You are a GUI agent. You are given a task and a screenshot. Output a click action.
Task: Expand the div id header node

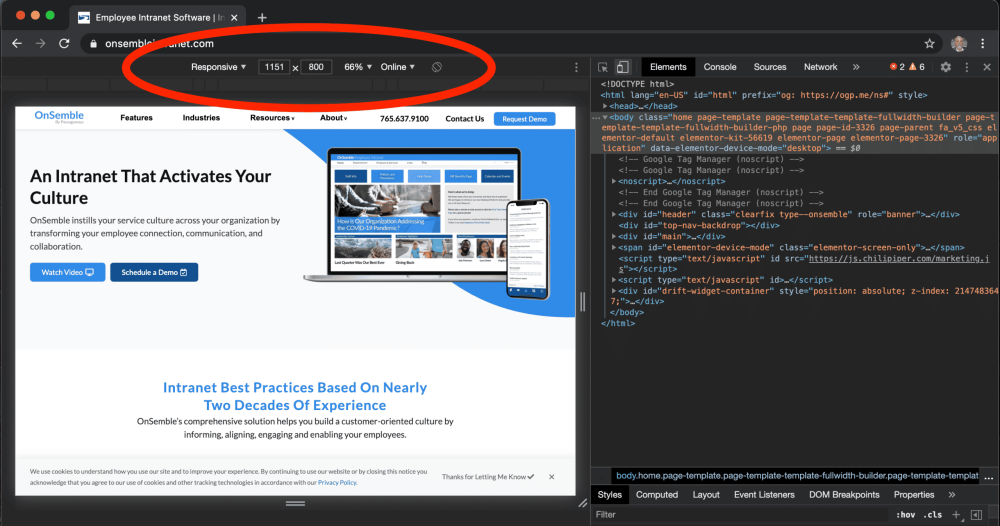pos(614,214)
